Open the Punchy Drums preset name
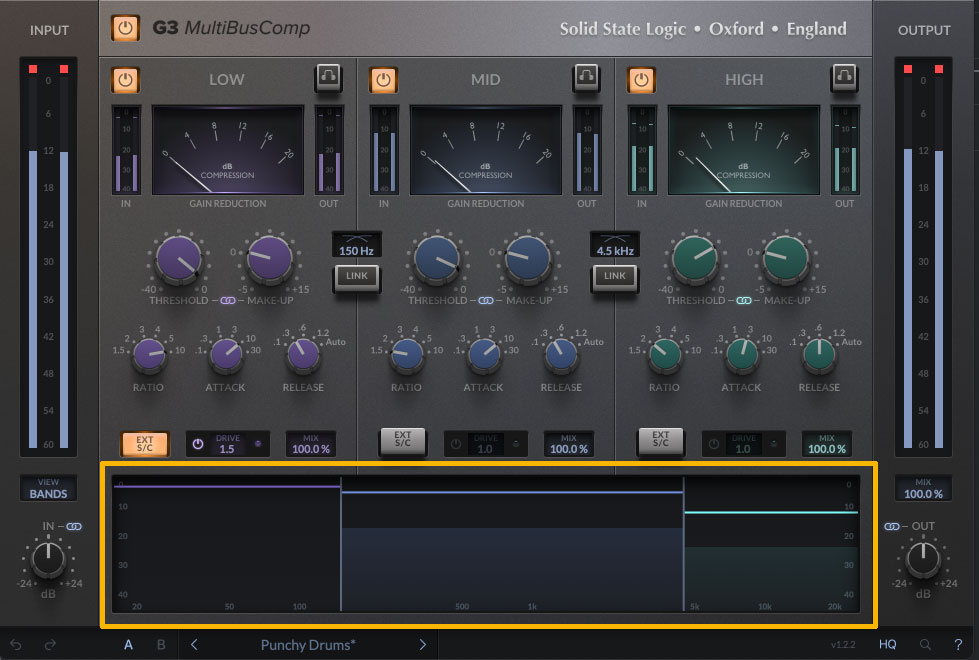This screenshot has height=660, width=979. pyautogui.click(x=307, y=645)
